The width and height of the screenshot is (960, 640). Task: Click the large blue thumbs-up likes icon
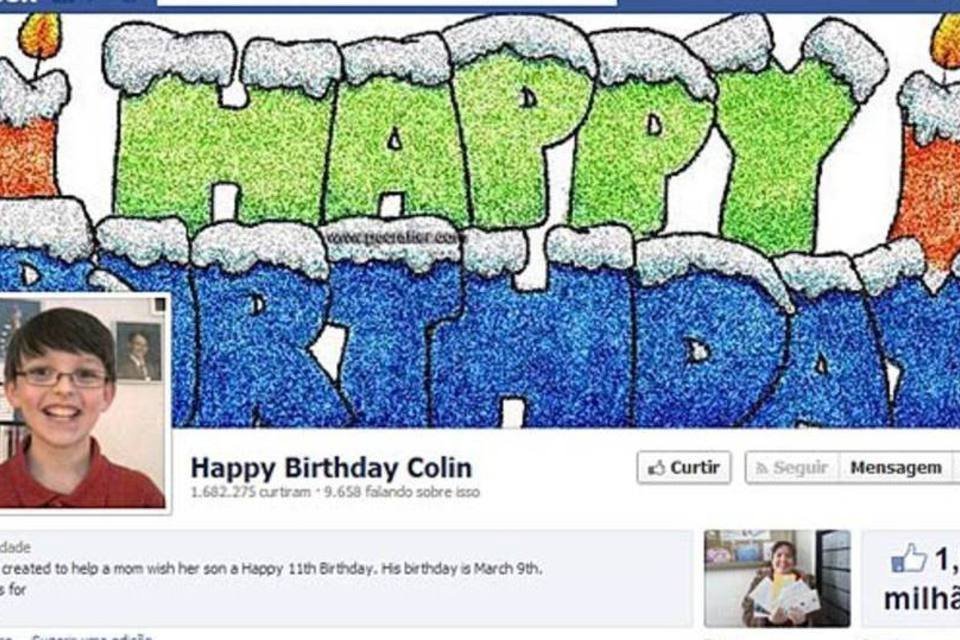click(x=909, y=558)
